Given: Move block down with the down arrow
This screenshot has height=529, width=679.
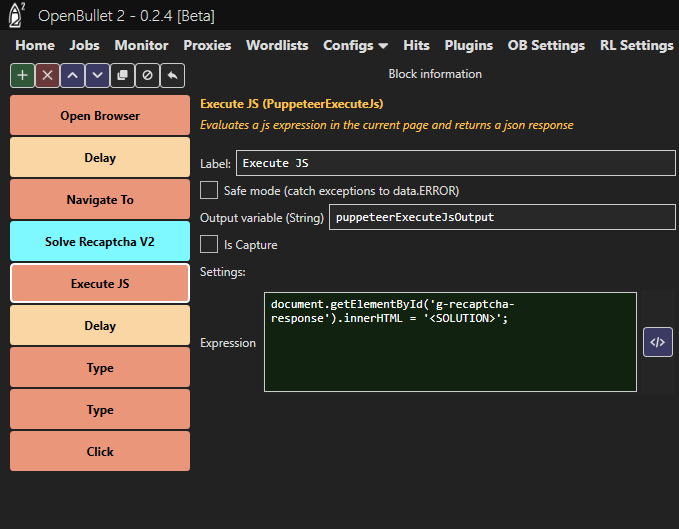Looking at the screenshot, I should click(97, 75).
